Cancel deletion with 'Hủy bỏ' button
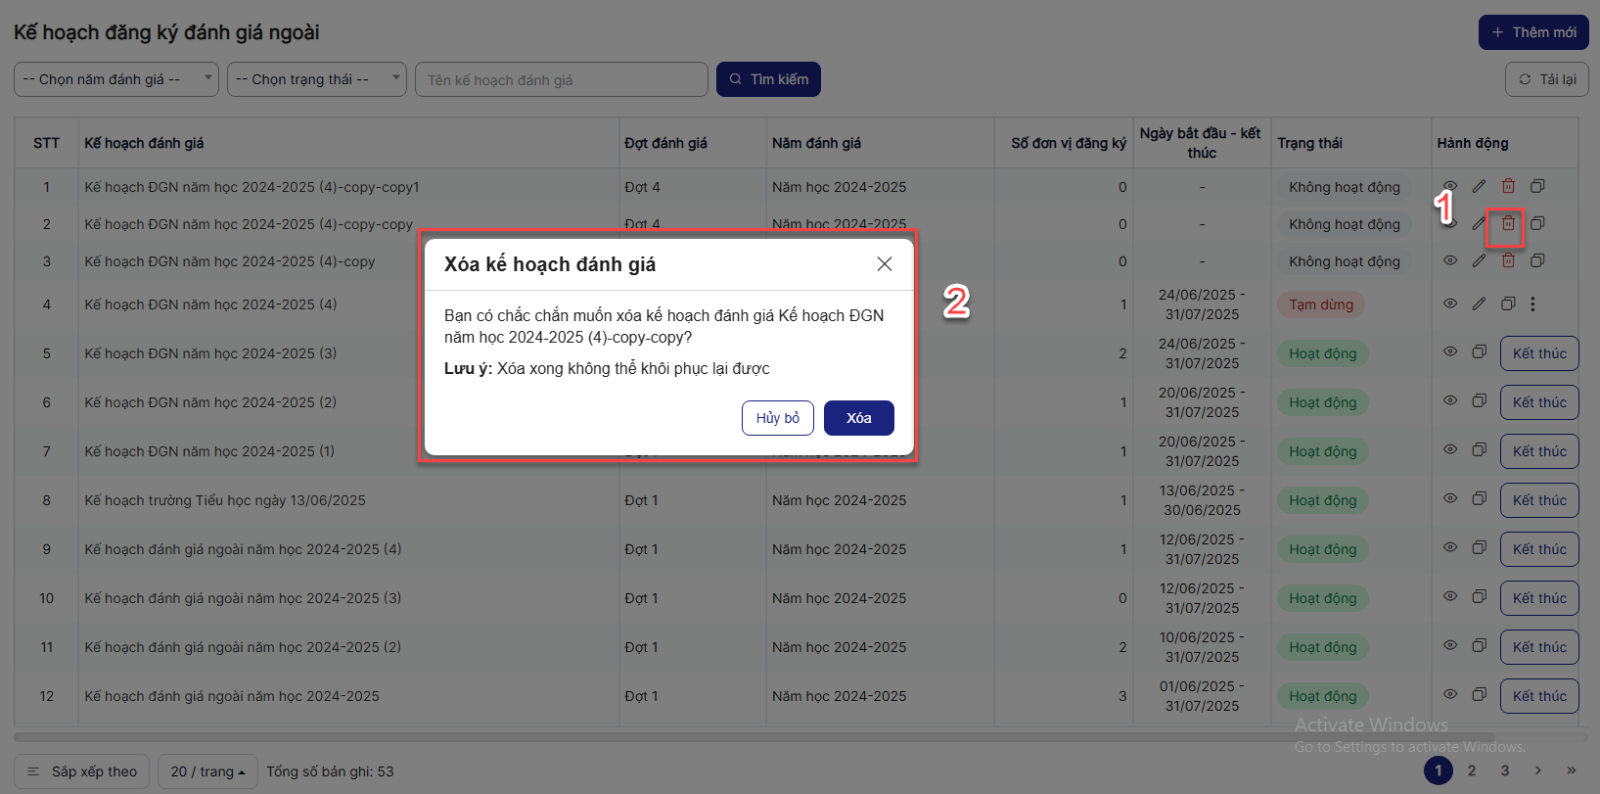This screenshot has height=794, width=1600. (777, 418)
